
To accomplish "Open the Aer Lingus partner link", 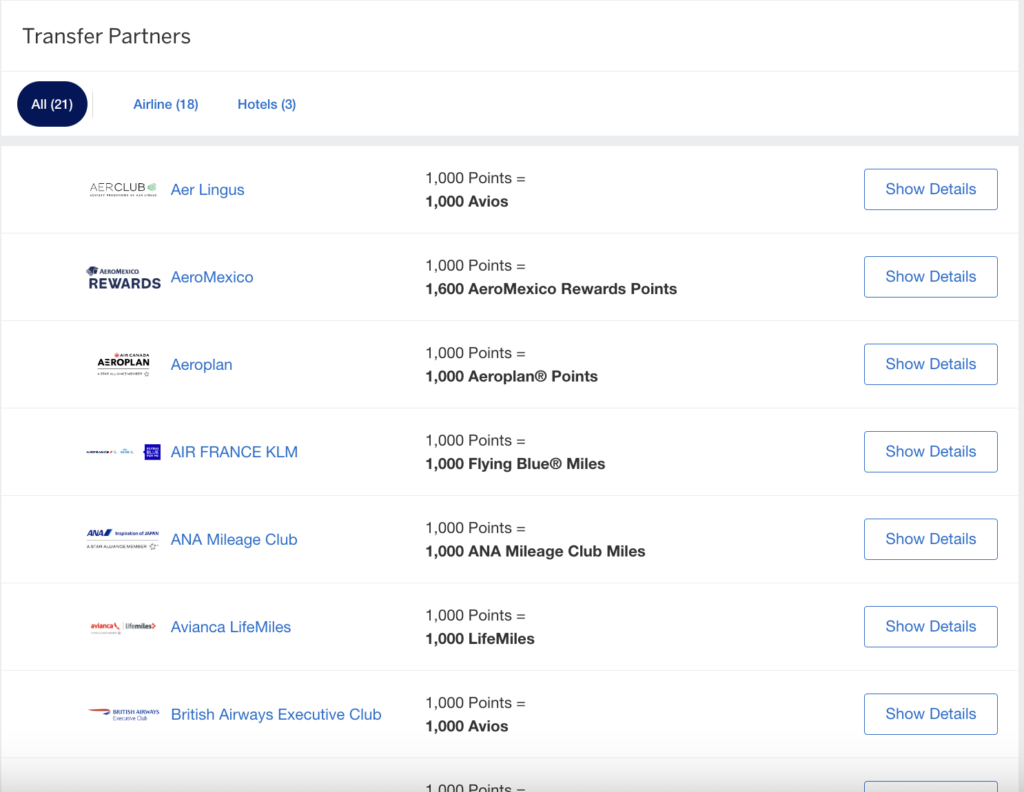I will [207, 190].
